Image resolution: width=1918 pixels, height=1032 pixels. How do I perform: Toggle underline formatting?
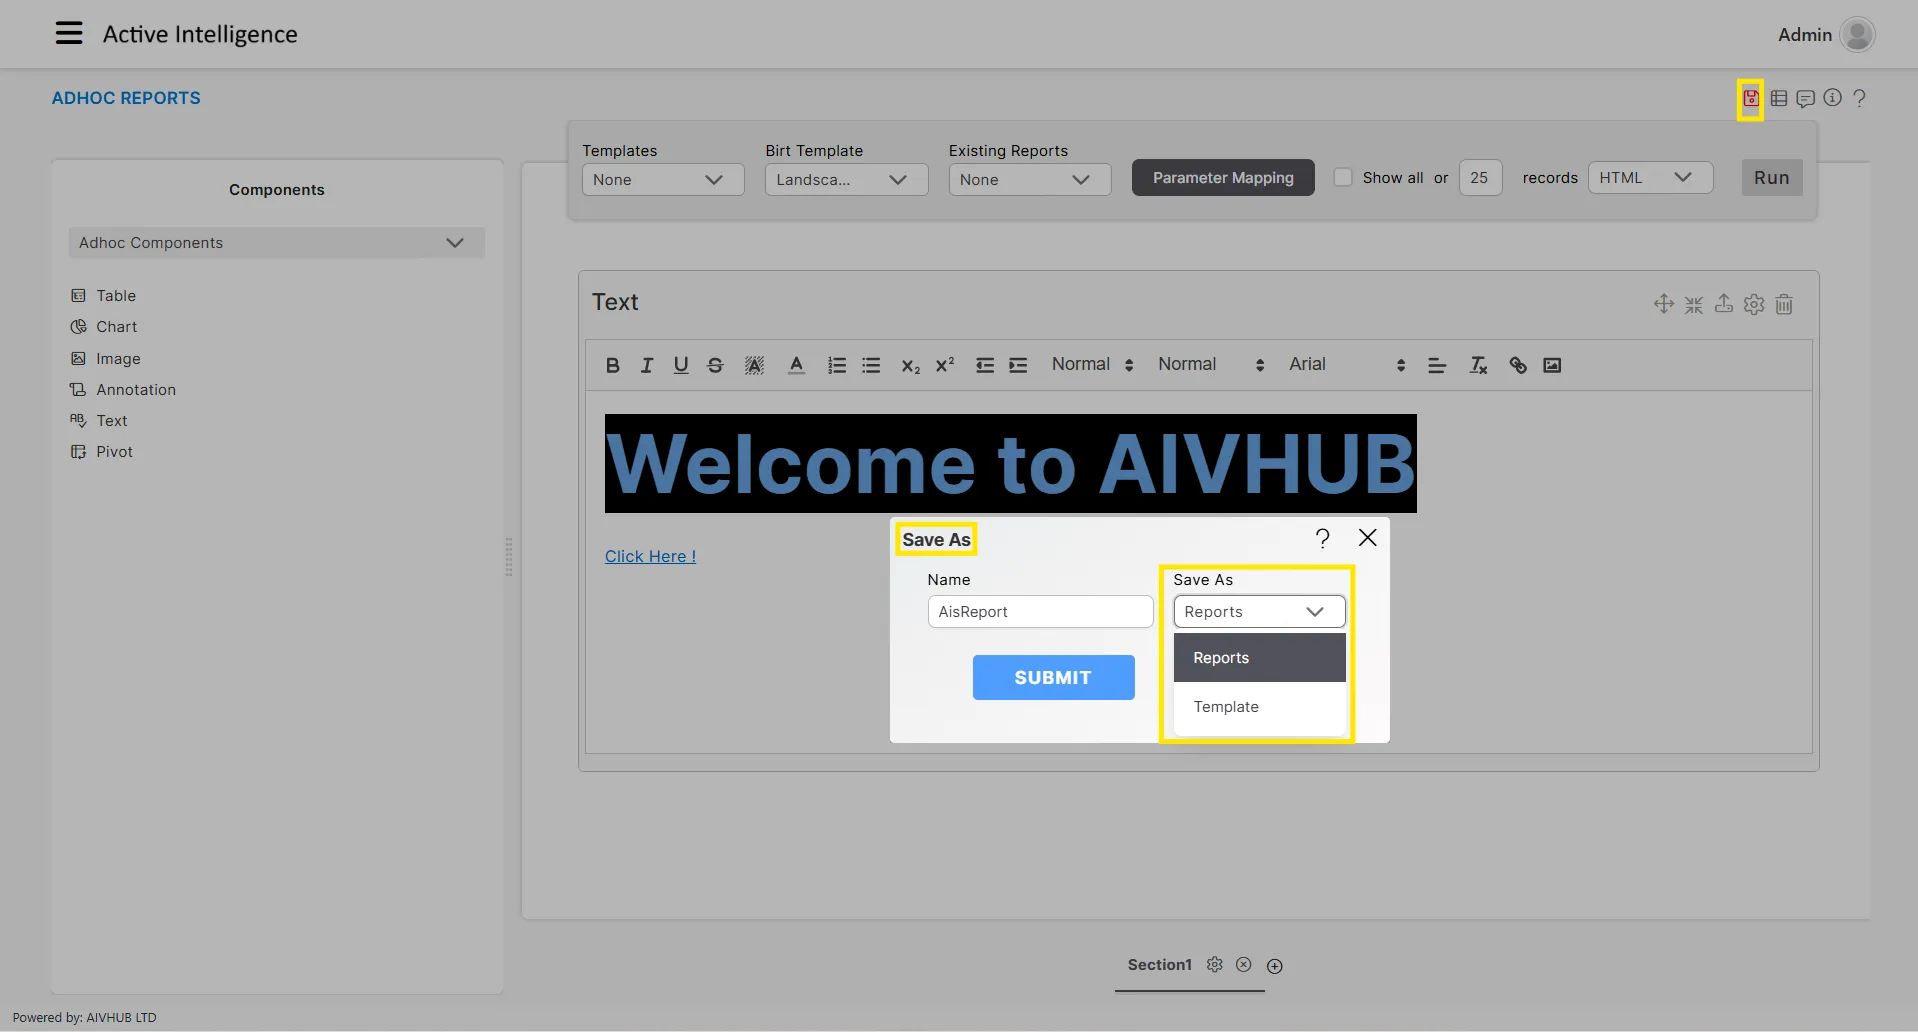(681, 365)
